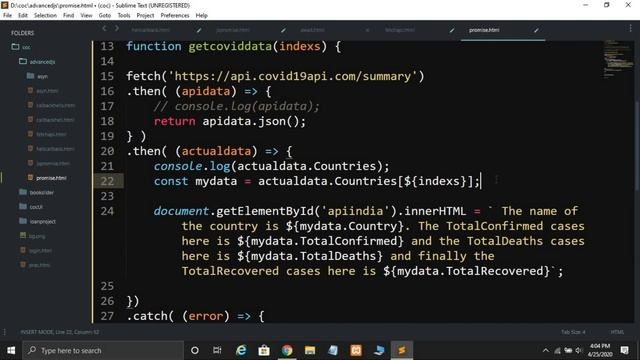Expand the asyn folder in sidebar
Image resolution: width=640 pixels, height=360 pixels.
[30, 76]
